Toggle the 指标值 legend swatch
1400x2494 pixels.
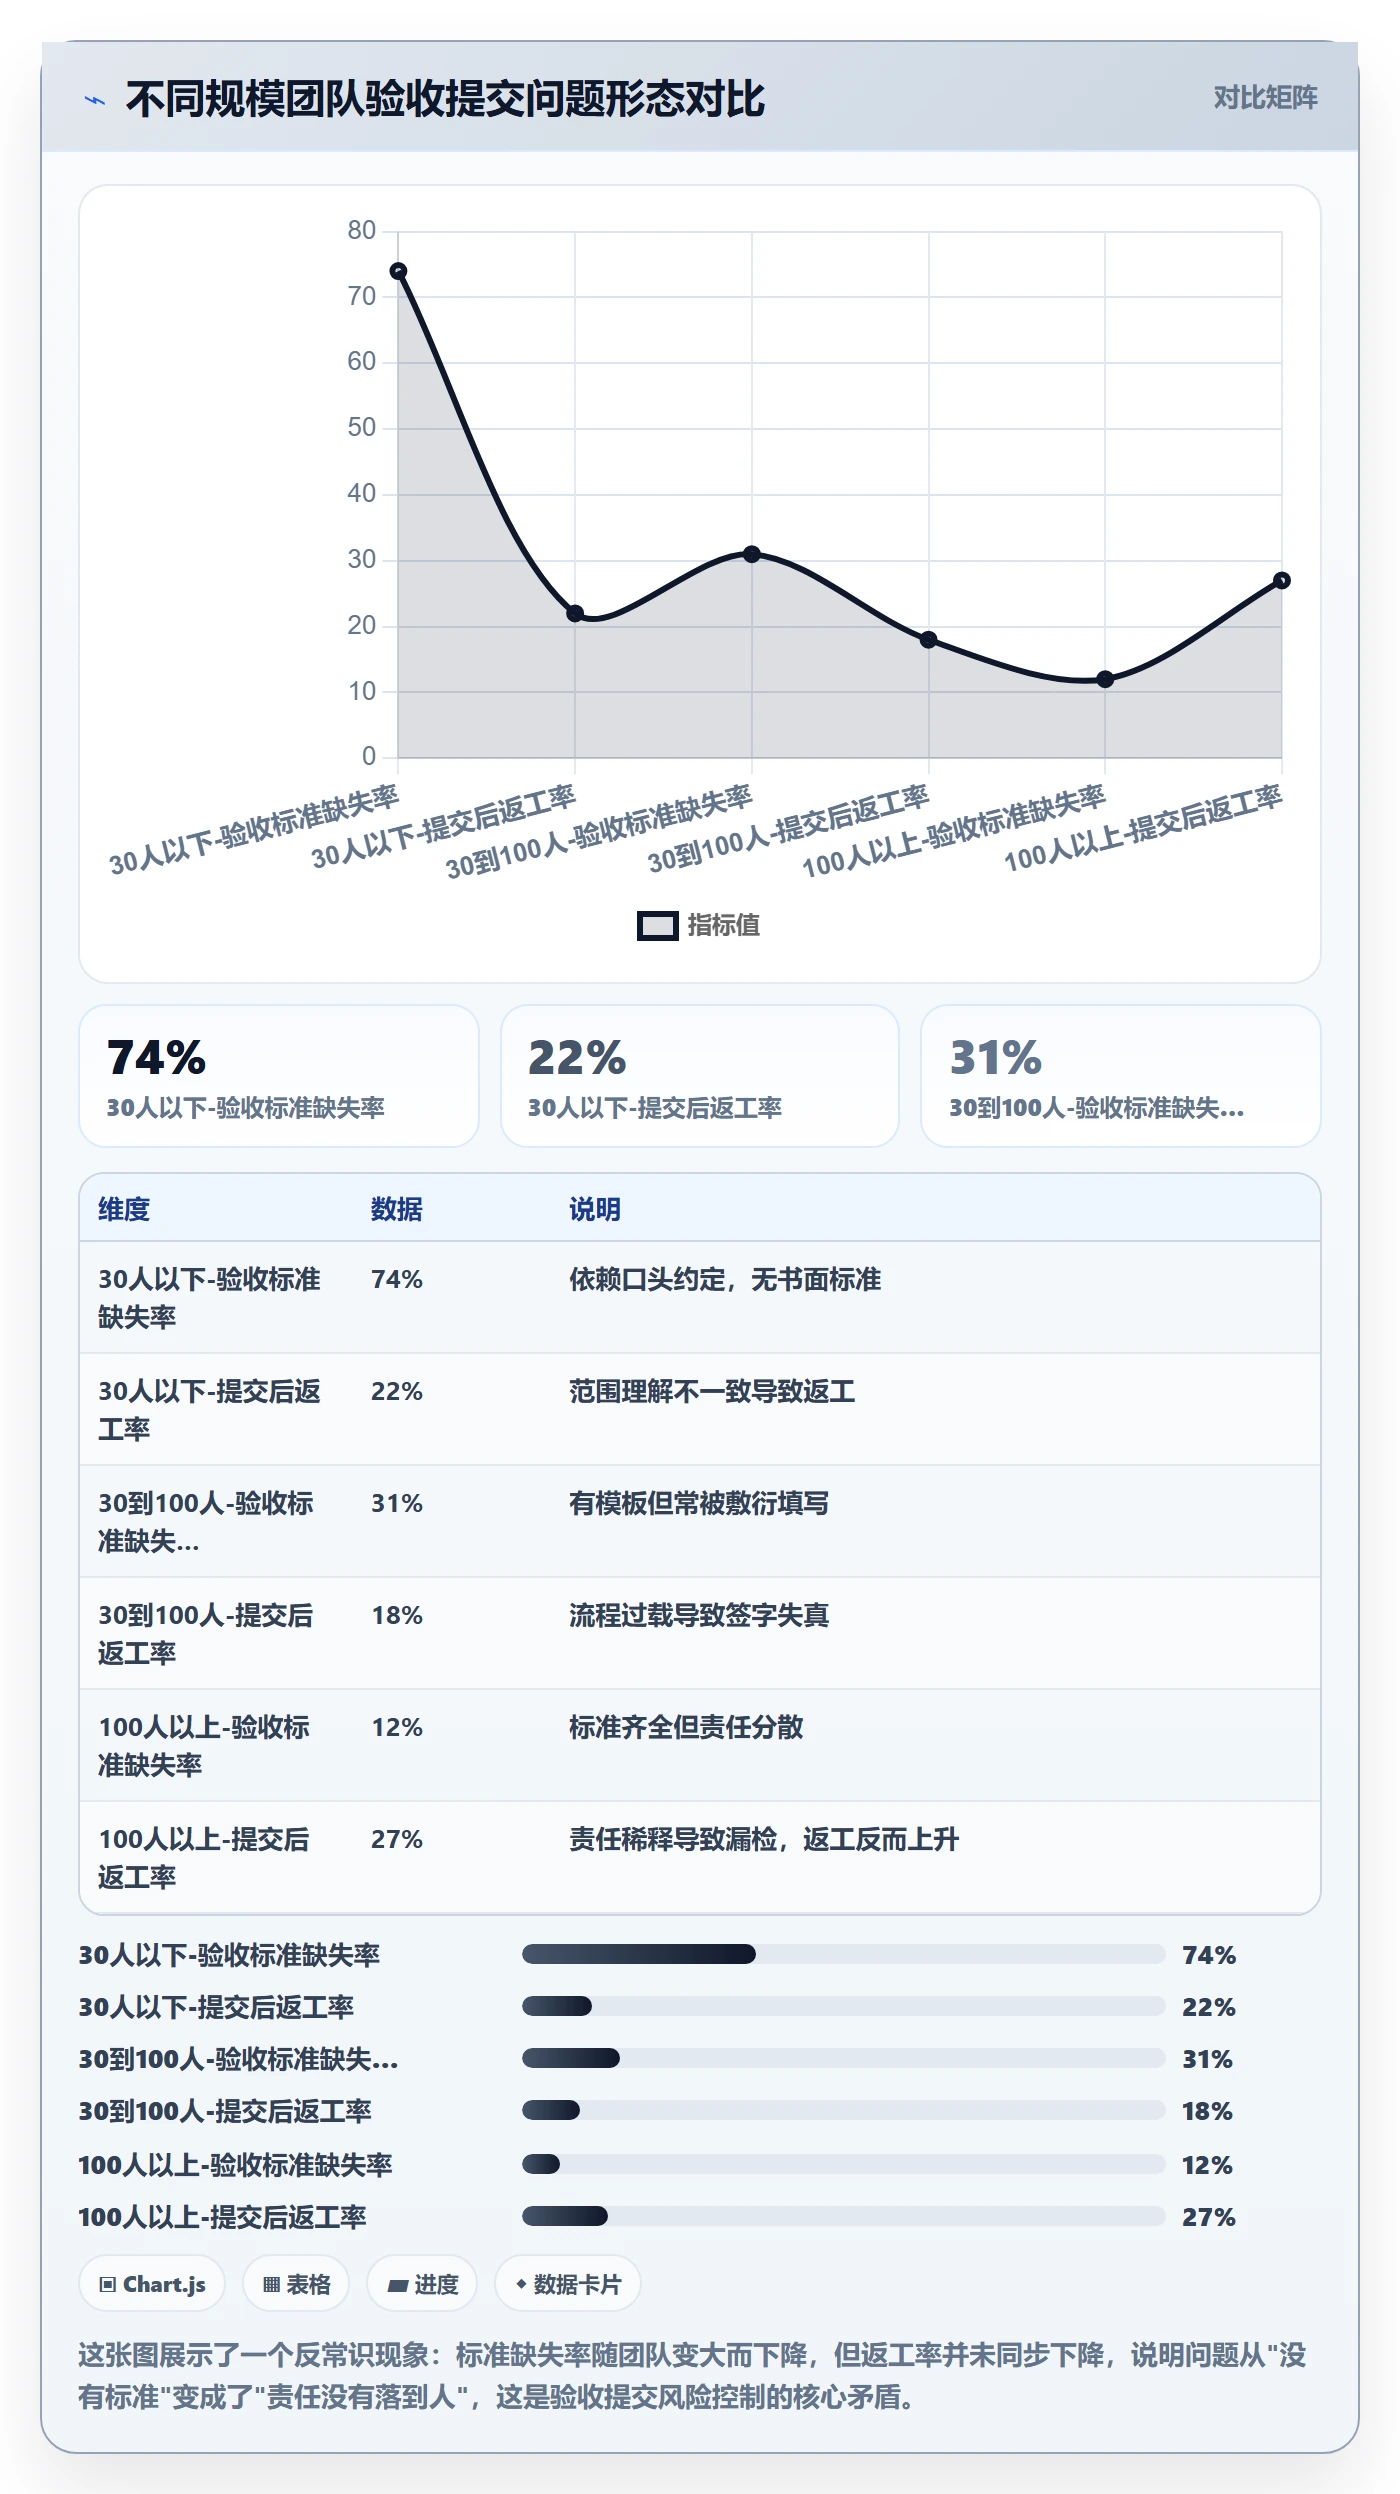pyautogui.click(x=658, y=925)
